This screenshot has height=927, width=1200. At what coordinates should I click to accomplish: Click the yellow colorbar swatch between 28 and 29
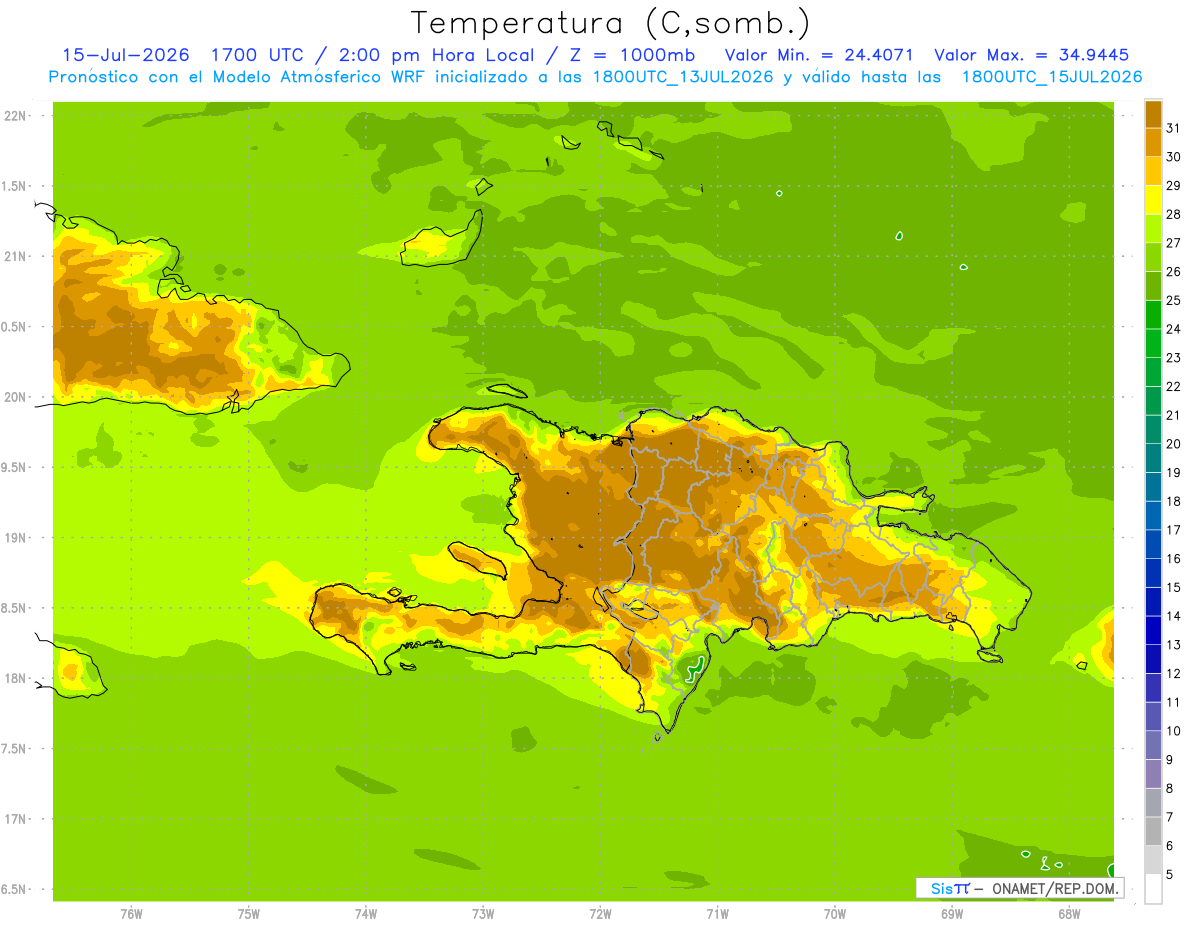1153,200
